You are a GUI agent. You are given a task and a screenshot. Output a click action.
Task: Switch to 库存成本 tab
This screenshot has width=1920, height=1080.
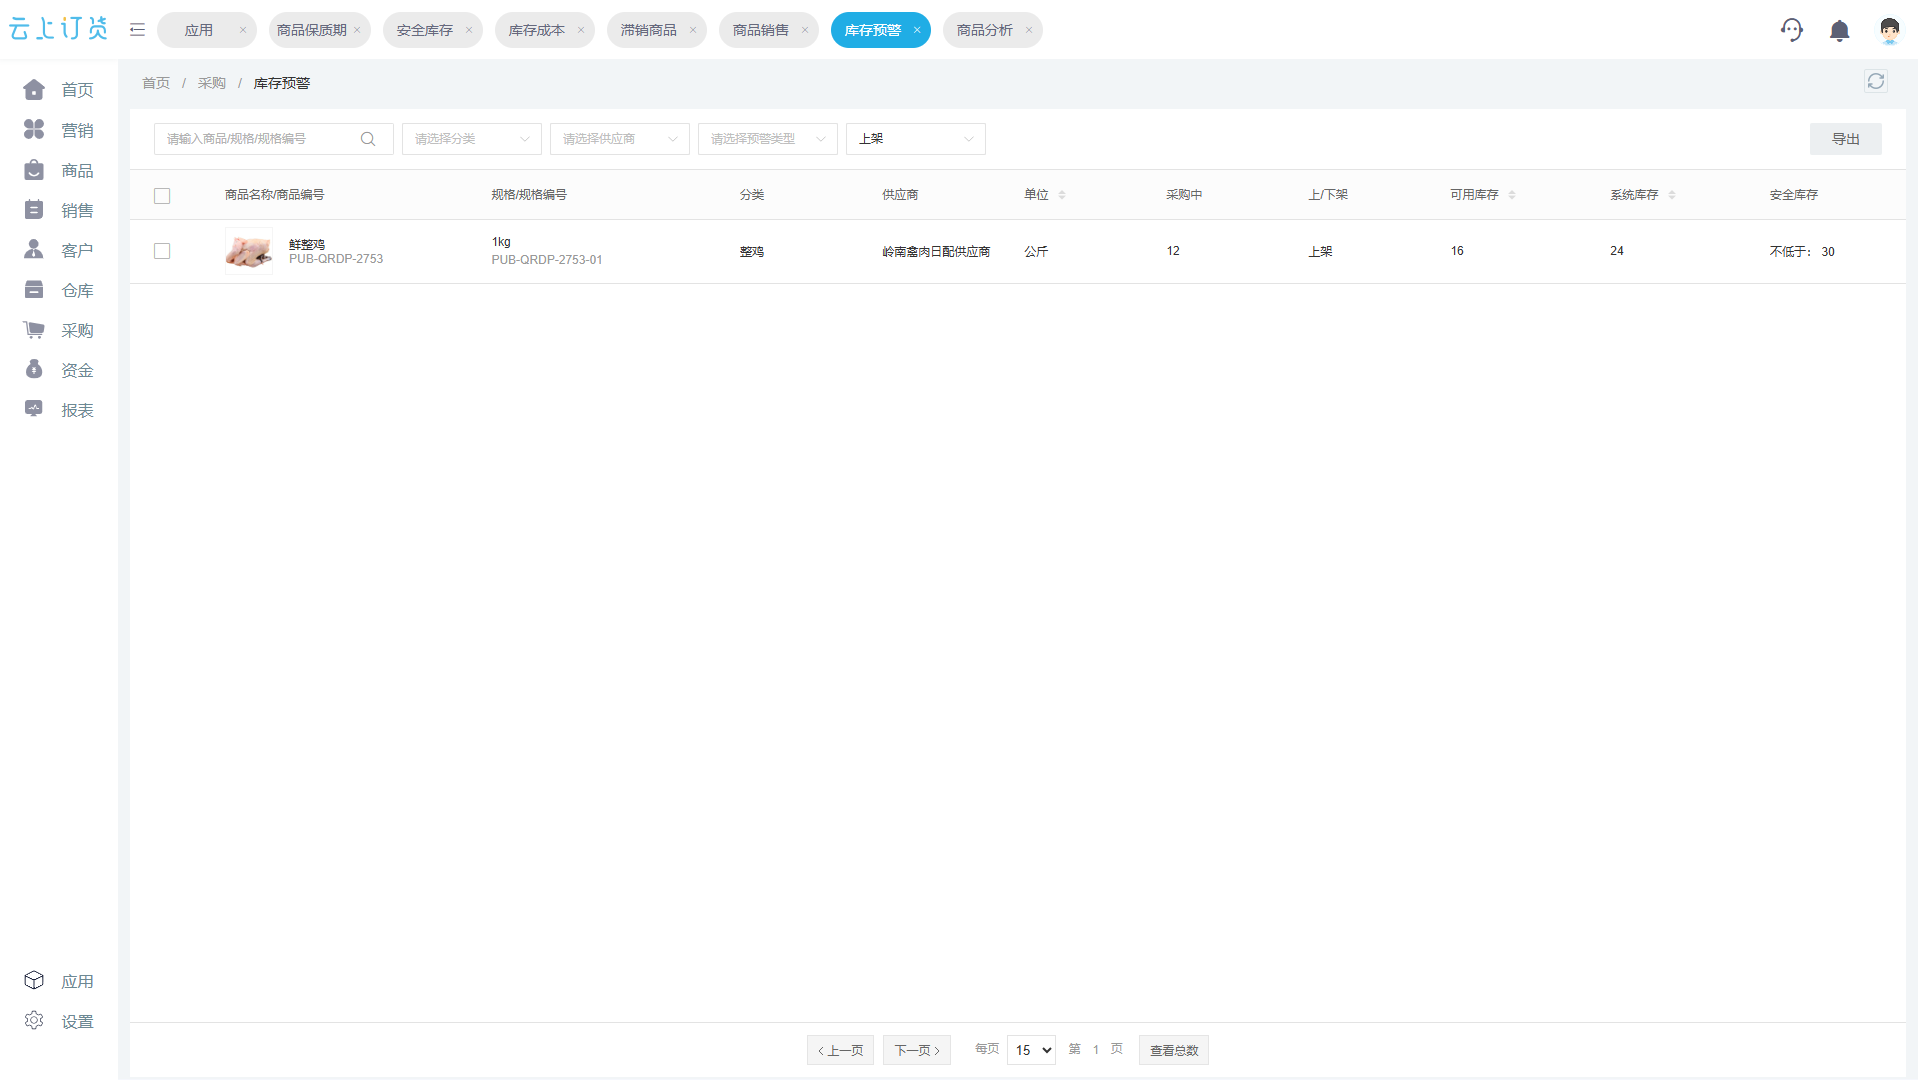[x=537, y=30]
